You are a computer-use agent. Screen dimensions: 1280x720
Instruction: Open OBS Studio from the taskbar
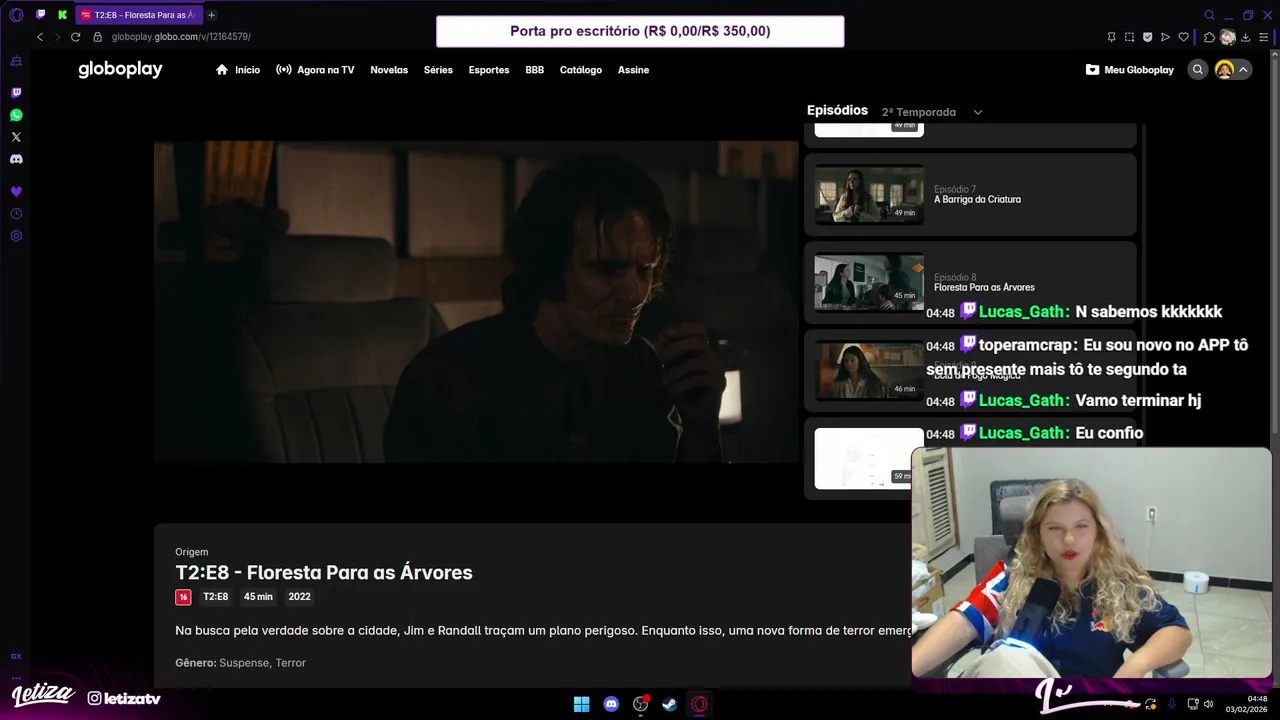[641, 704]
